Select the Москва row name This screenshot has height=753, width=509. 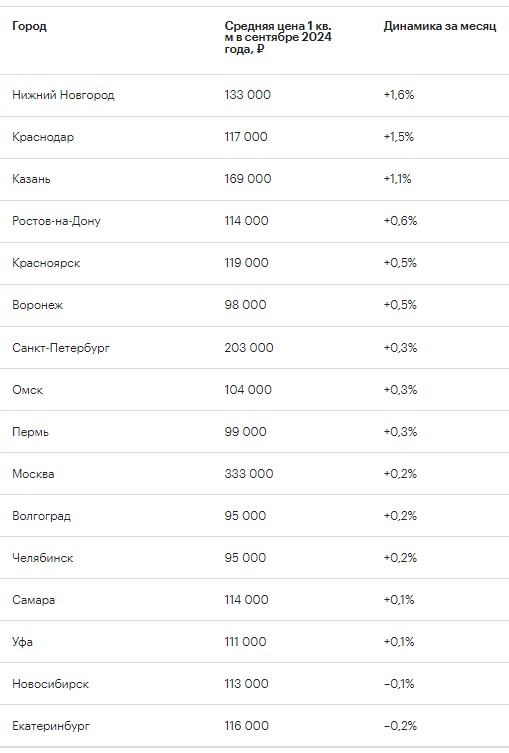33,474
